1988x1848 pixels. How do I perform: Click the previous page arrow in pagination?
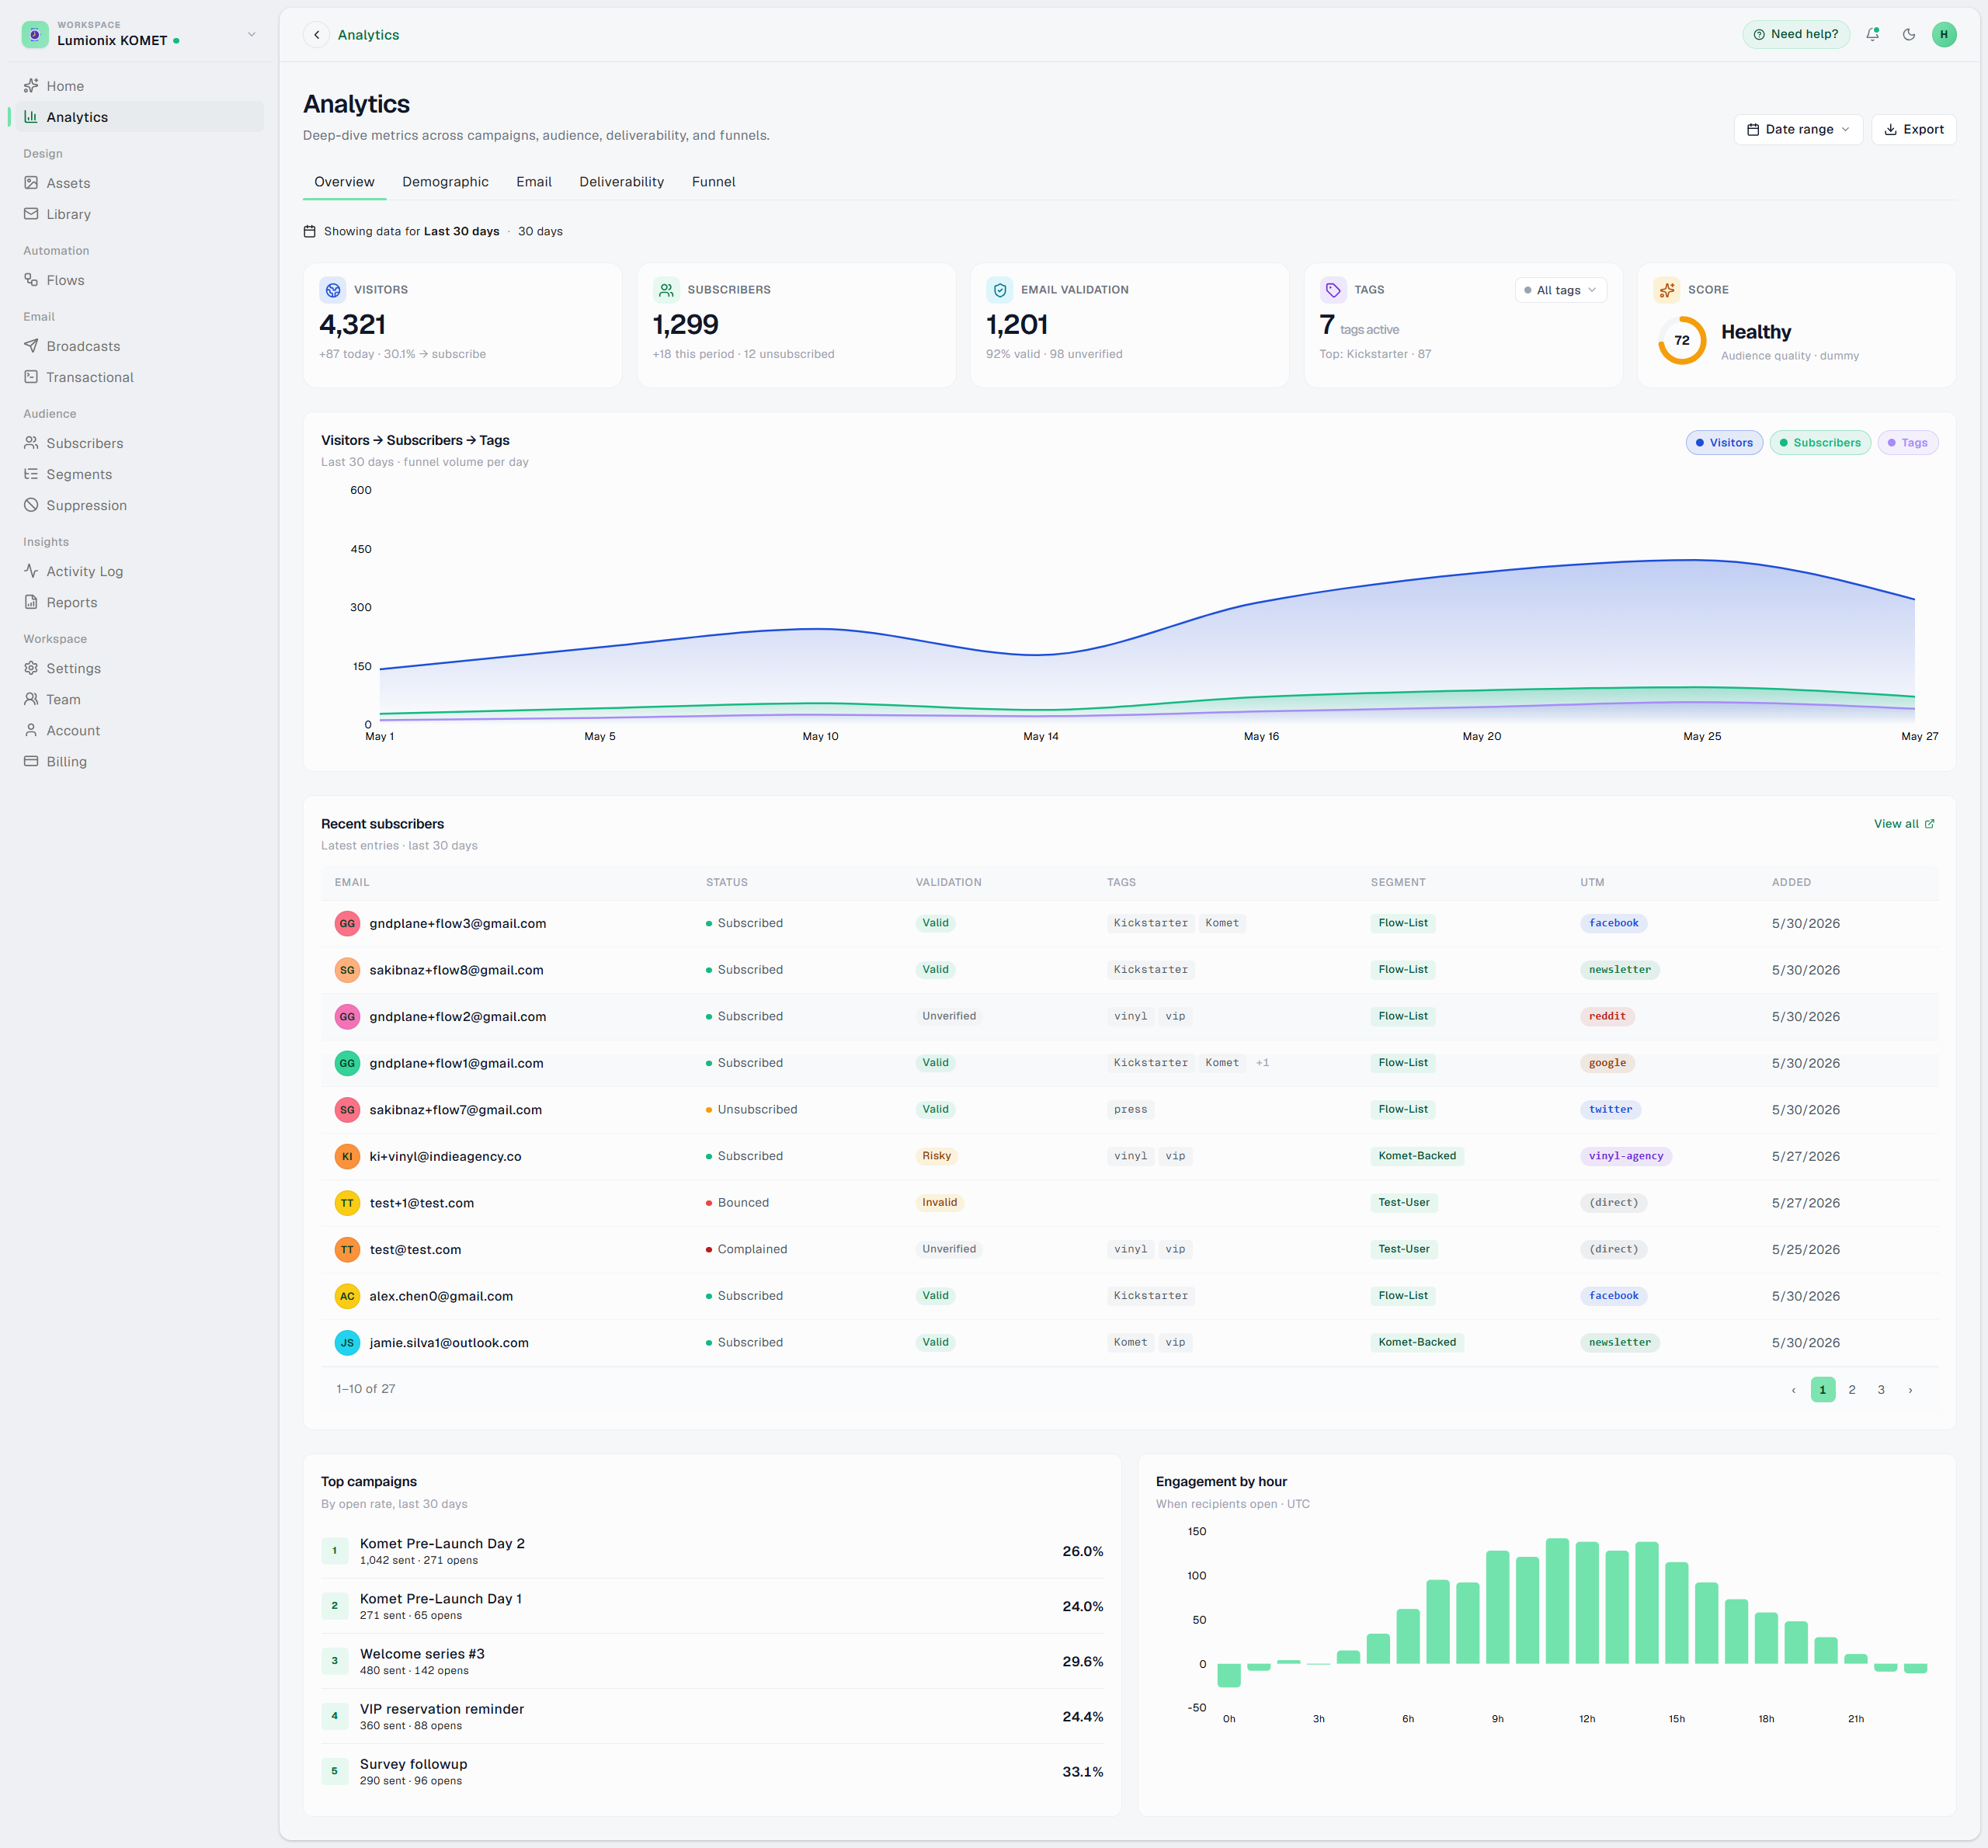pyautogui.click(x=1793, y=1390)
